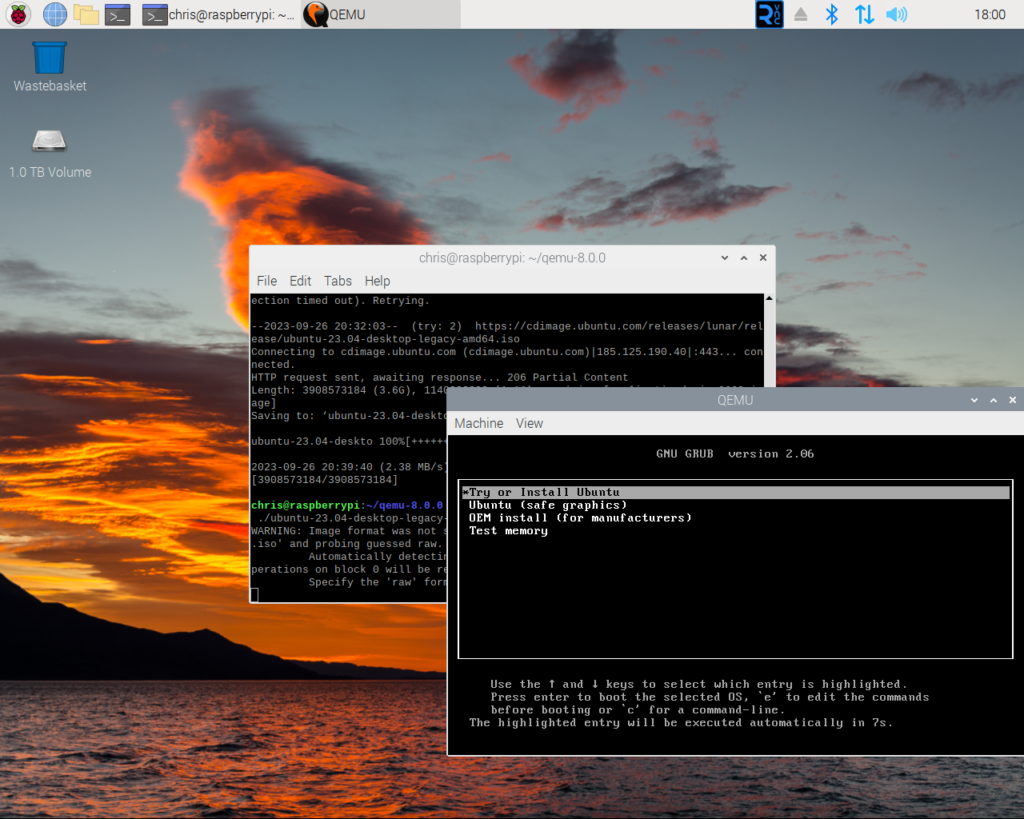Click the terminal cursor block

[x=255, y=594]
